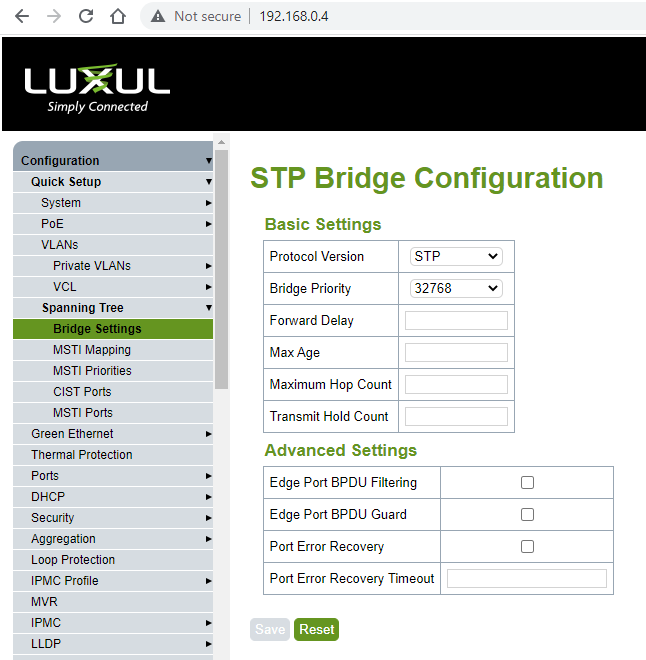Viewport: 646px width, 660px height.
Task: Click the browser back arrow
Action: pyautogui.click(x=22, y=16)
